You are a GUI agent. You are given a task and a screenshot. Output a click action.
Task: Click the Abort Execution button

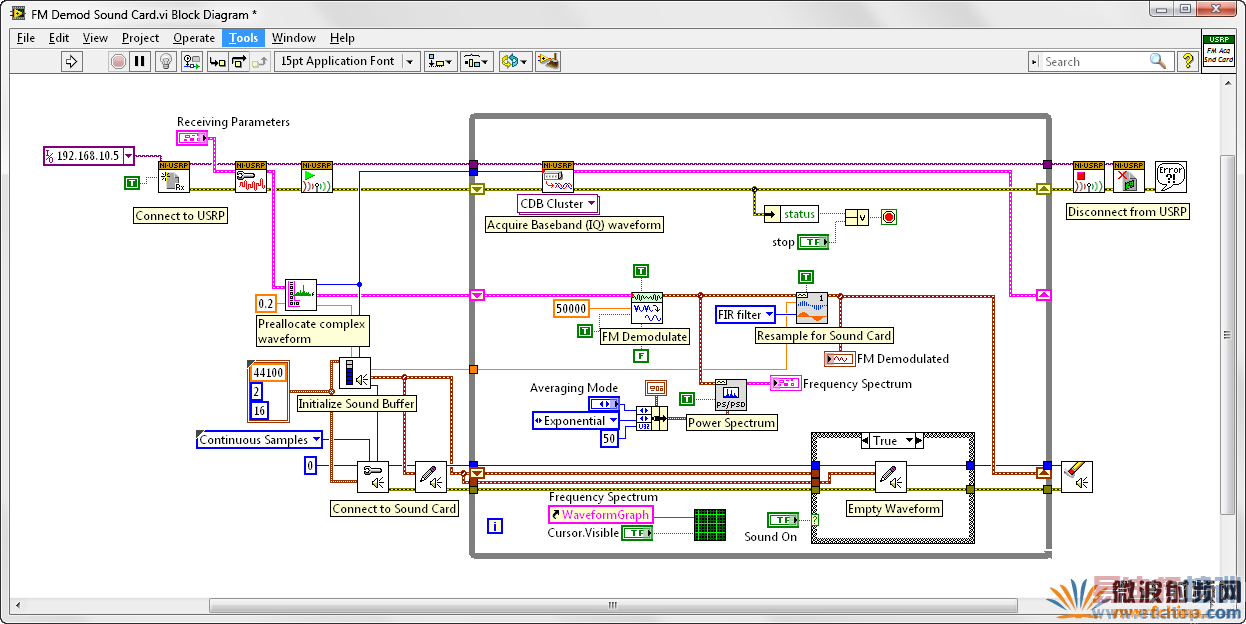point(118,62)
